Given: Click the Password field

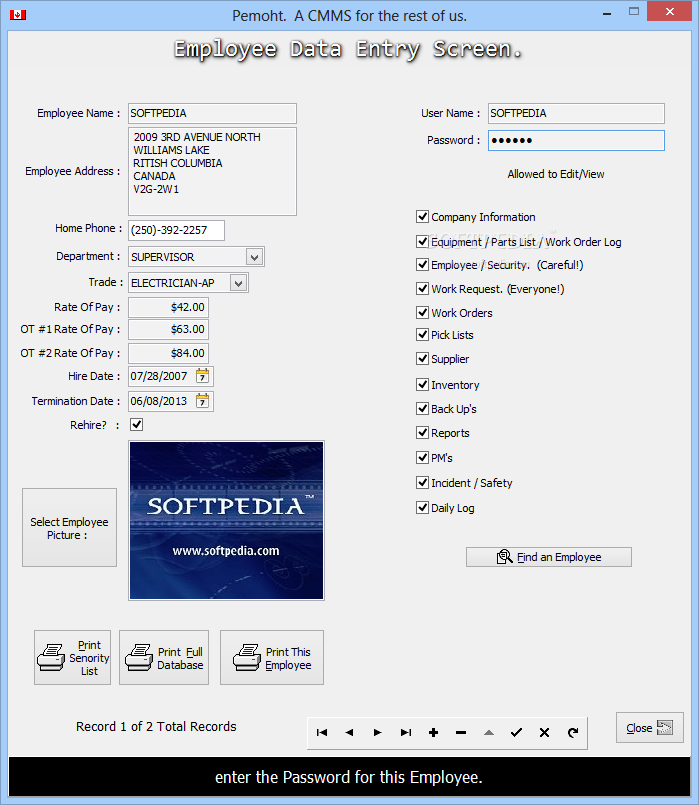Looking at the screenshot, I should 576,141.
